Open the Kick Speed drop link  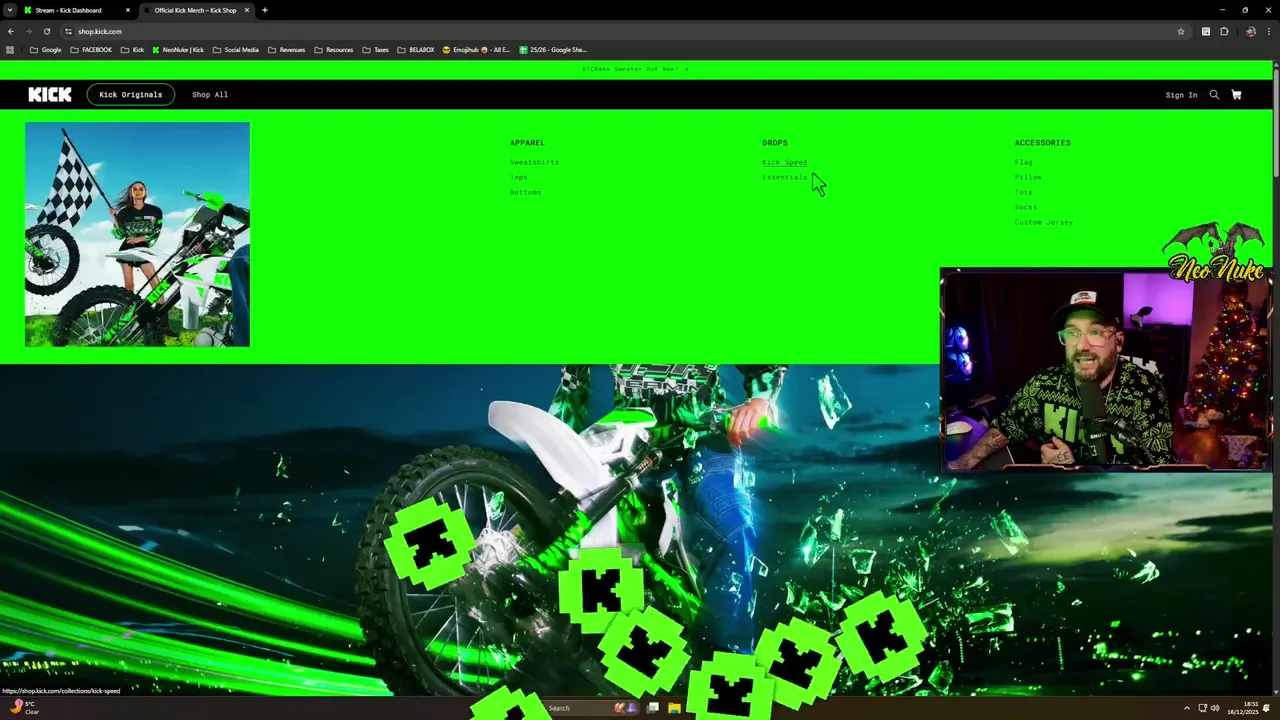point(784,162)
